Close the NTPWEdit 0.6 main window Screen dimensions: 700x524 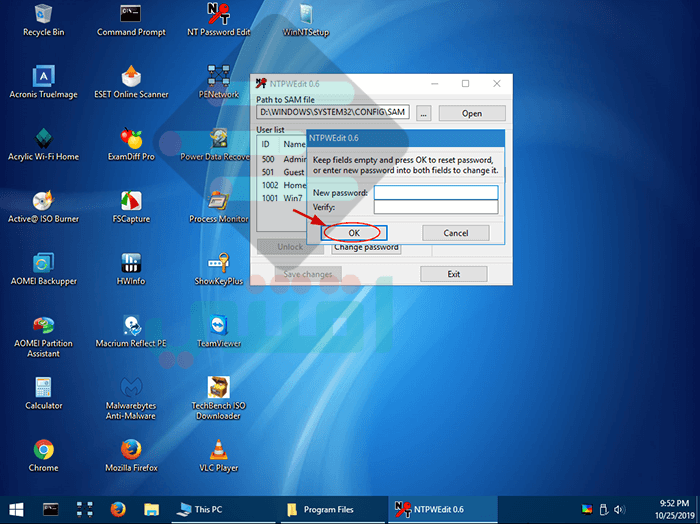click(x=496, y=83)
